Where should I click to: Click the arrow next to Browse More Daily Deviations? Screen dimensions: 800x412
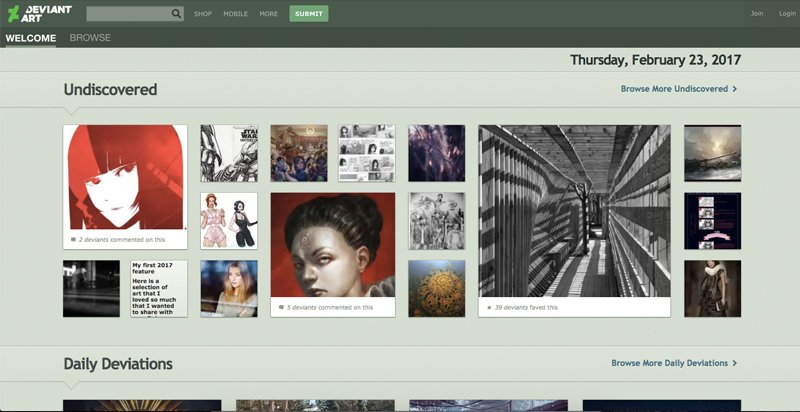pos(735,363)
